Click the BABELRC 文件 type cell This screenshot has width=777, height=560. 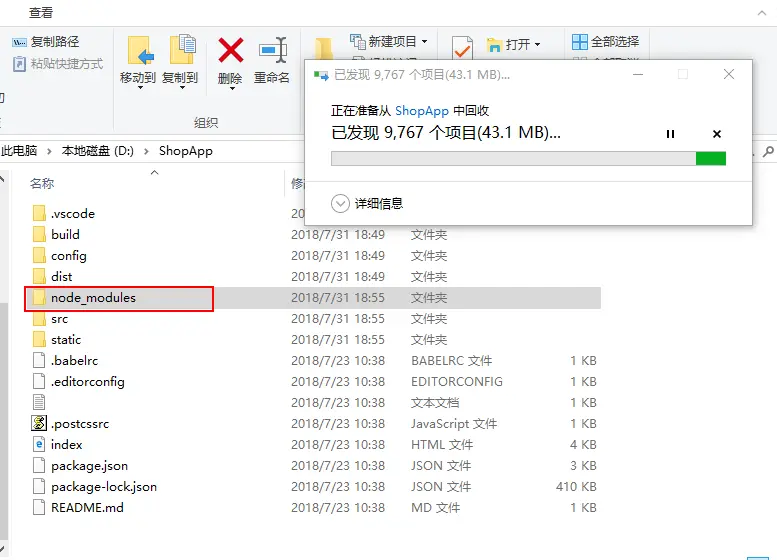pos(451,361)
